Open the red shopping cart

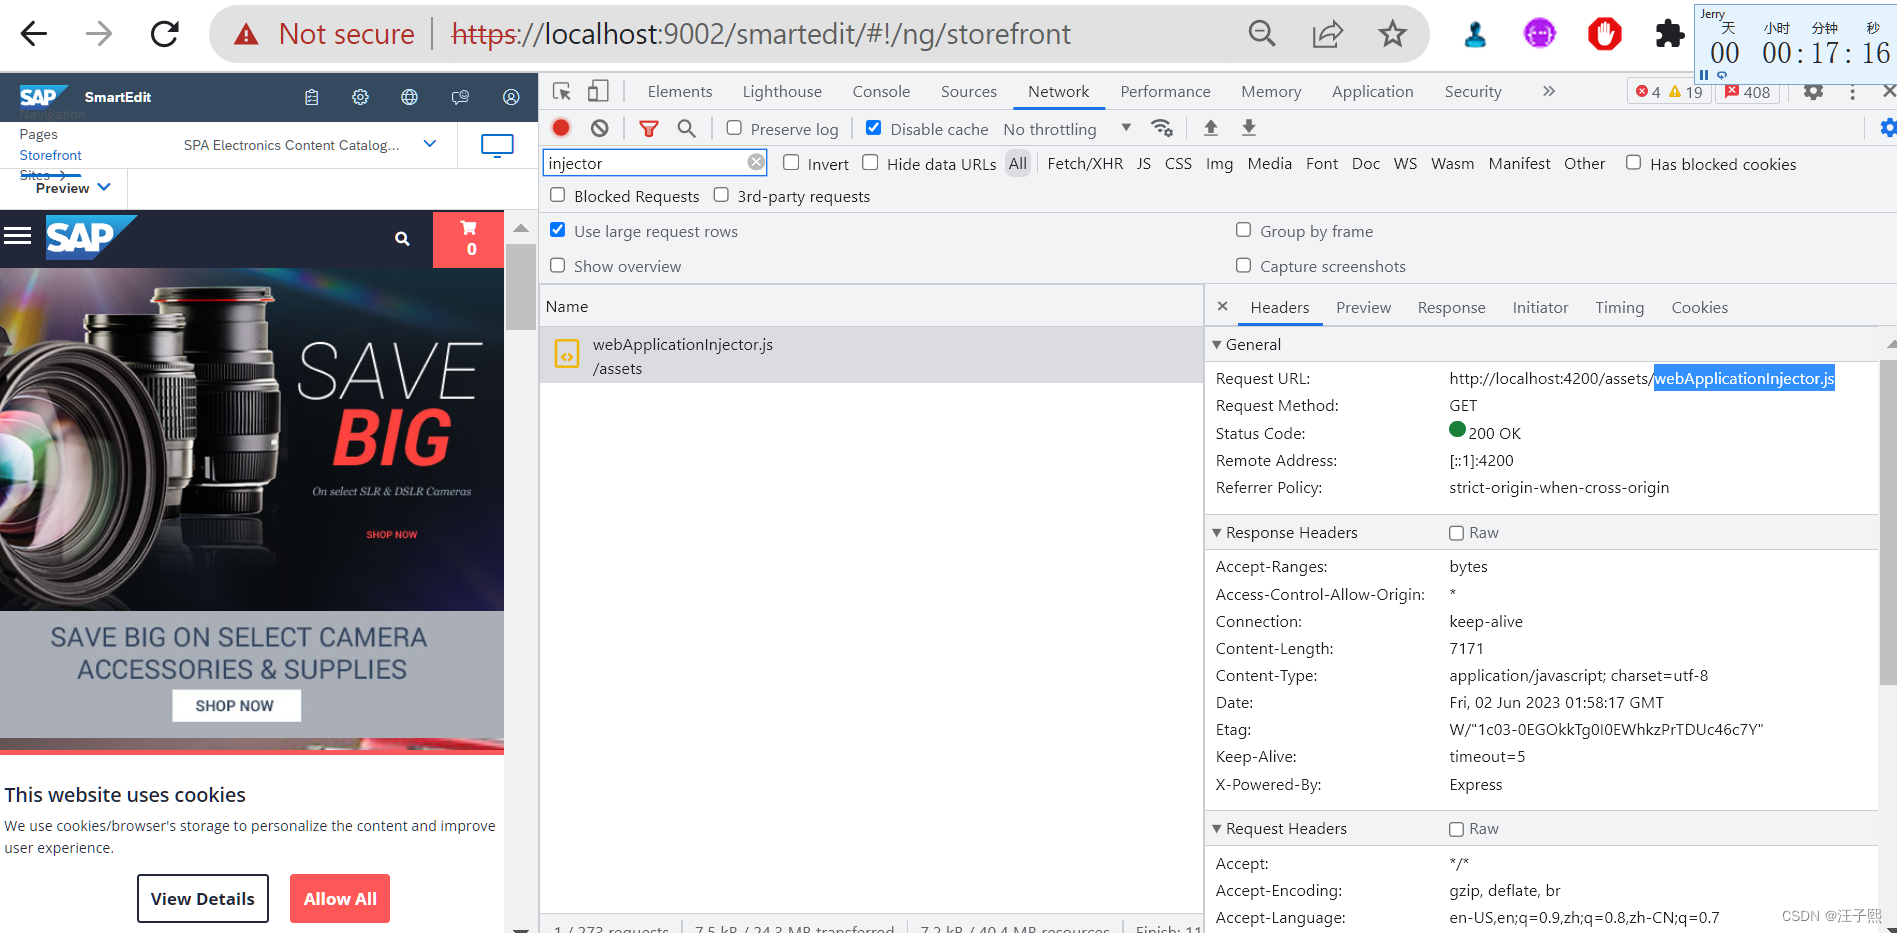pos(468,239)
